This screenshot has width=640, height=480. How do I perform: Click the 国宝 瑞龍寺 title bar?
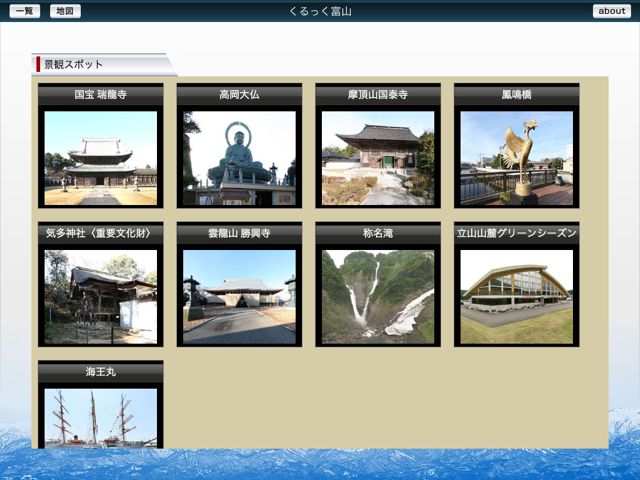[101, 95]
